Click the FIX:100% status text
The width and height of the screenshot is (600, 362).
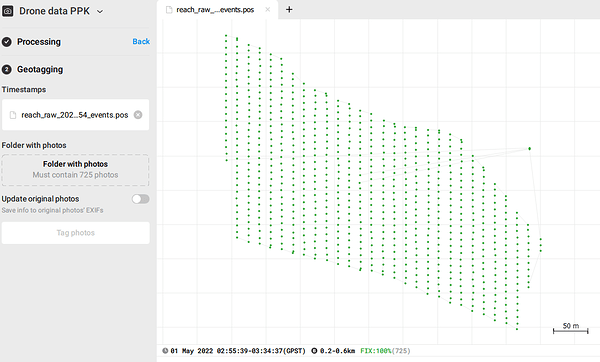click(x=376, y=351)
